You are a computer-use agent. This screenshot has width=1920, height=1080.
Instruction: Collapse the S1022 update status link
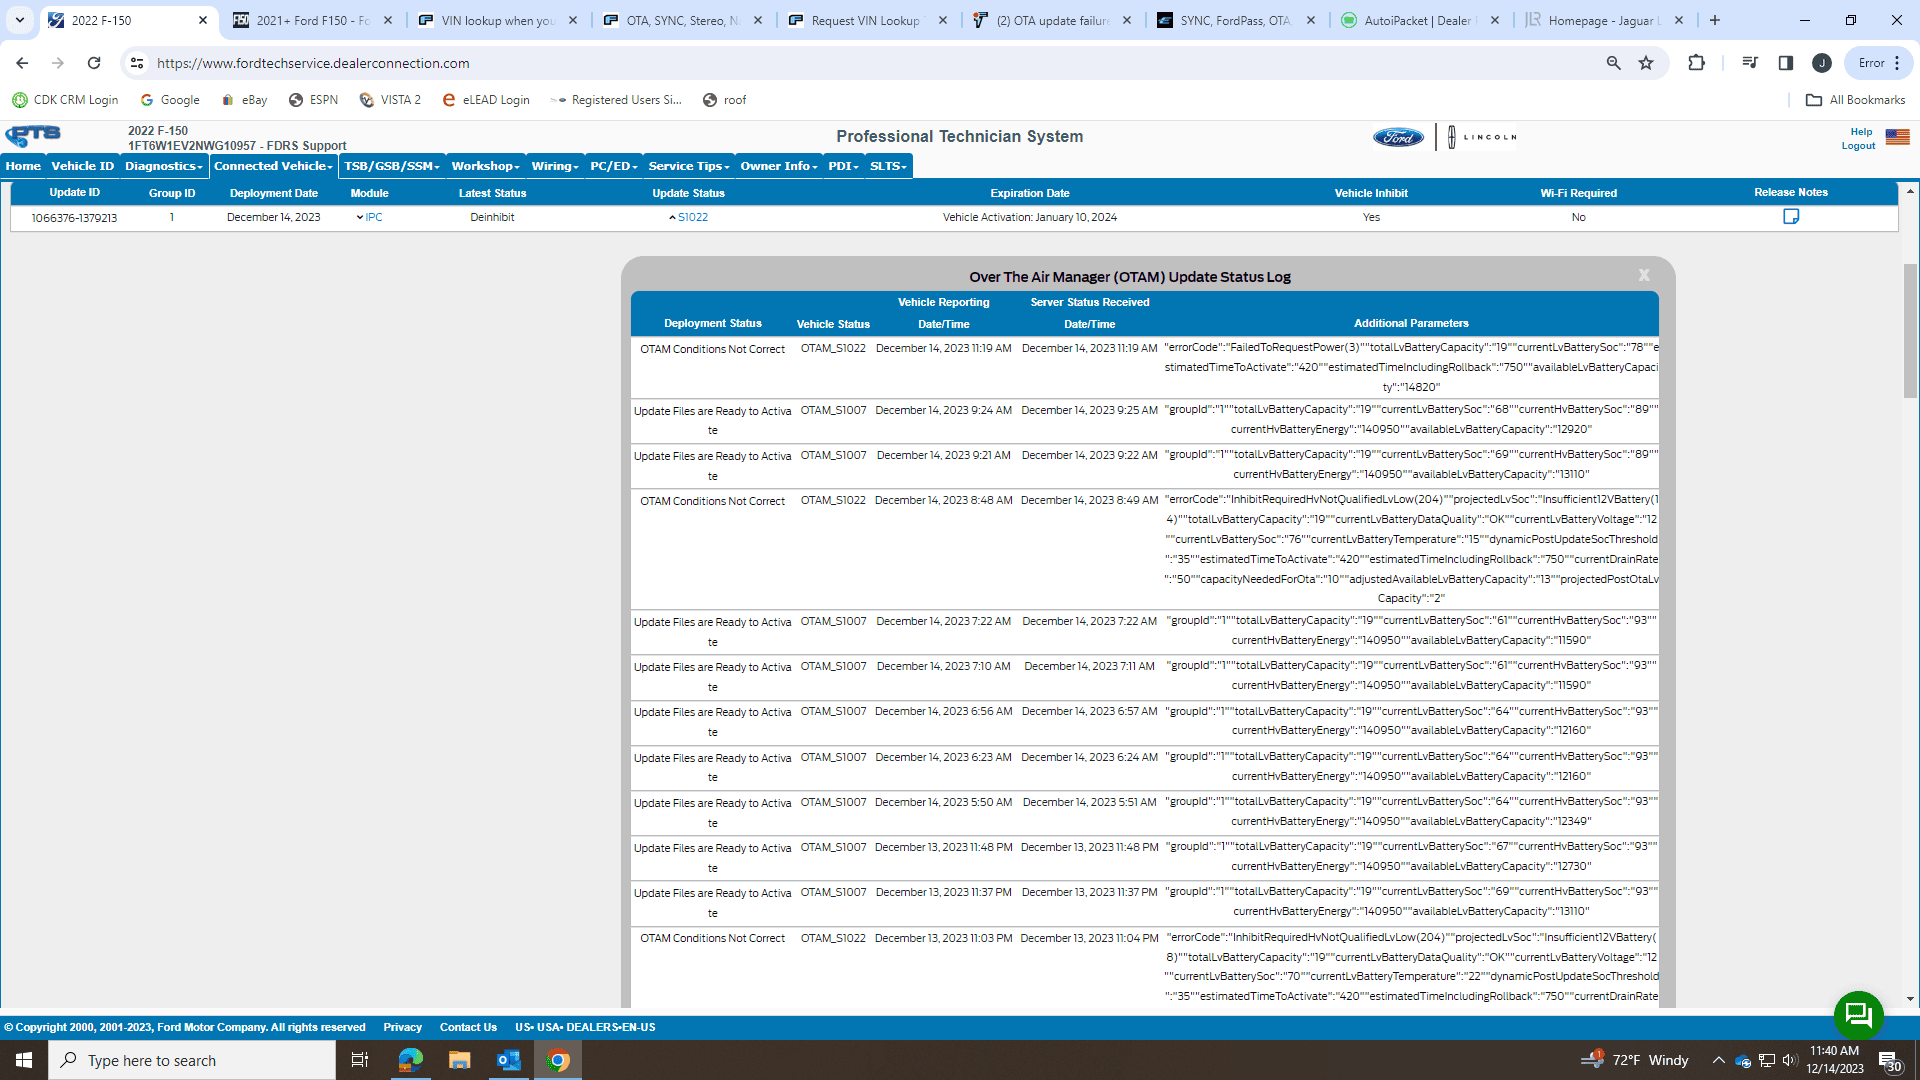[689, 217]
